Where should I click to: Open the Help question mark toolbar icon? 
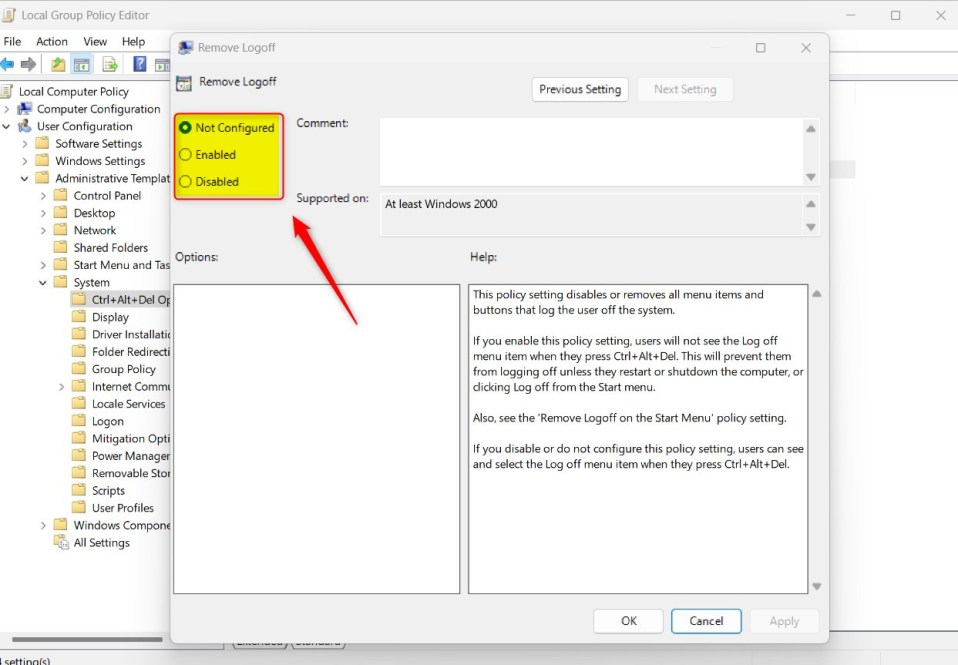tap(139, 64)
